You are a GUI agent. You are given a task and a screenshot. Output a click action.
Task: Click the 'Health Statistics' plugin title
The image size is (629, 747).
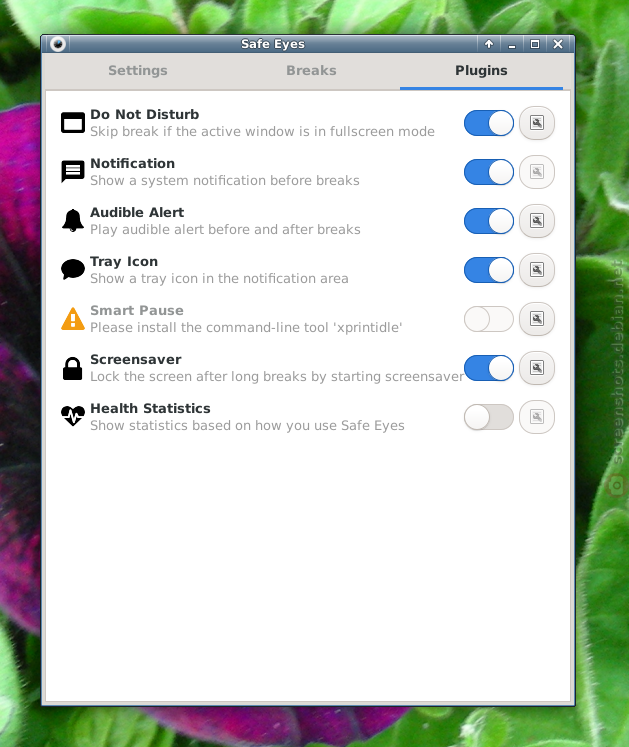tap(150, 409)
